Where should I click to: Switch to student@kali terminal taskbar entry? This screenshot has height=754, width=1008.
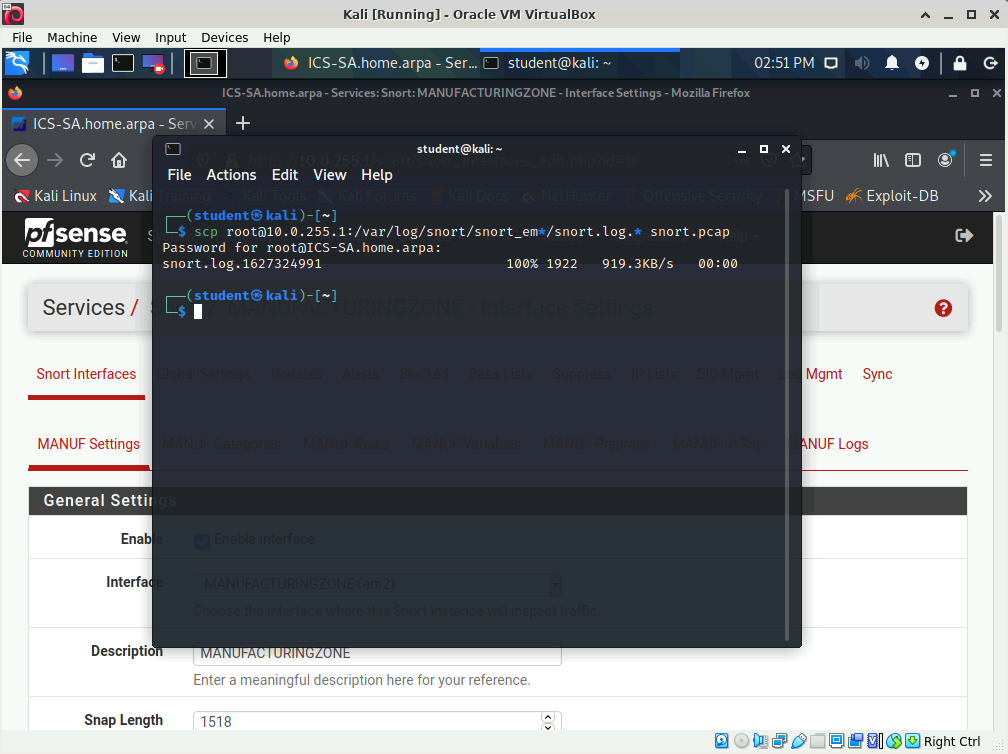pyautogui.click(x=579, y=63)
